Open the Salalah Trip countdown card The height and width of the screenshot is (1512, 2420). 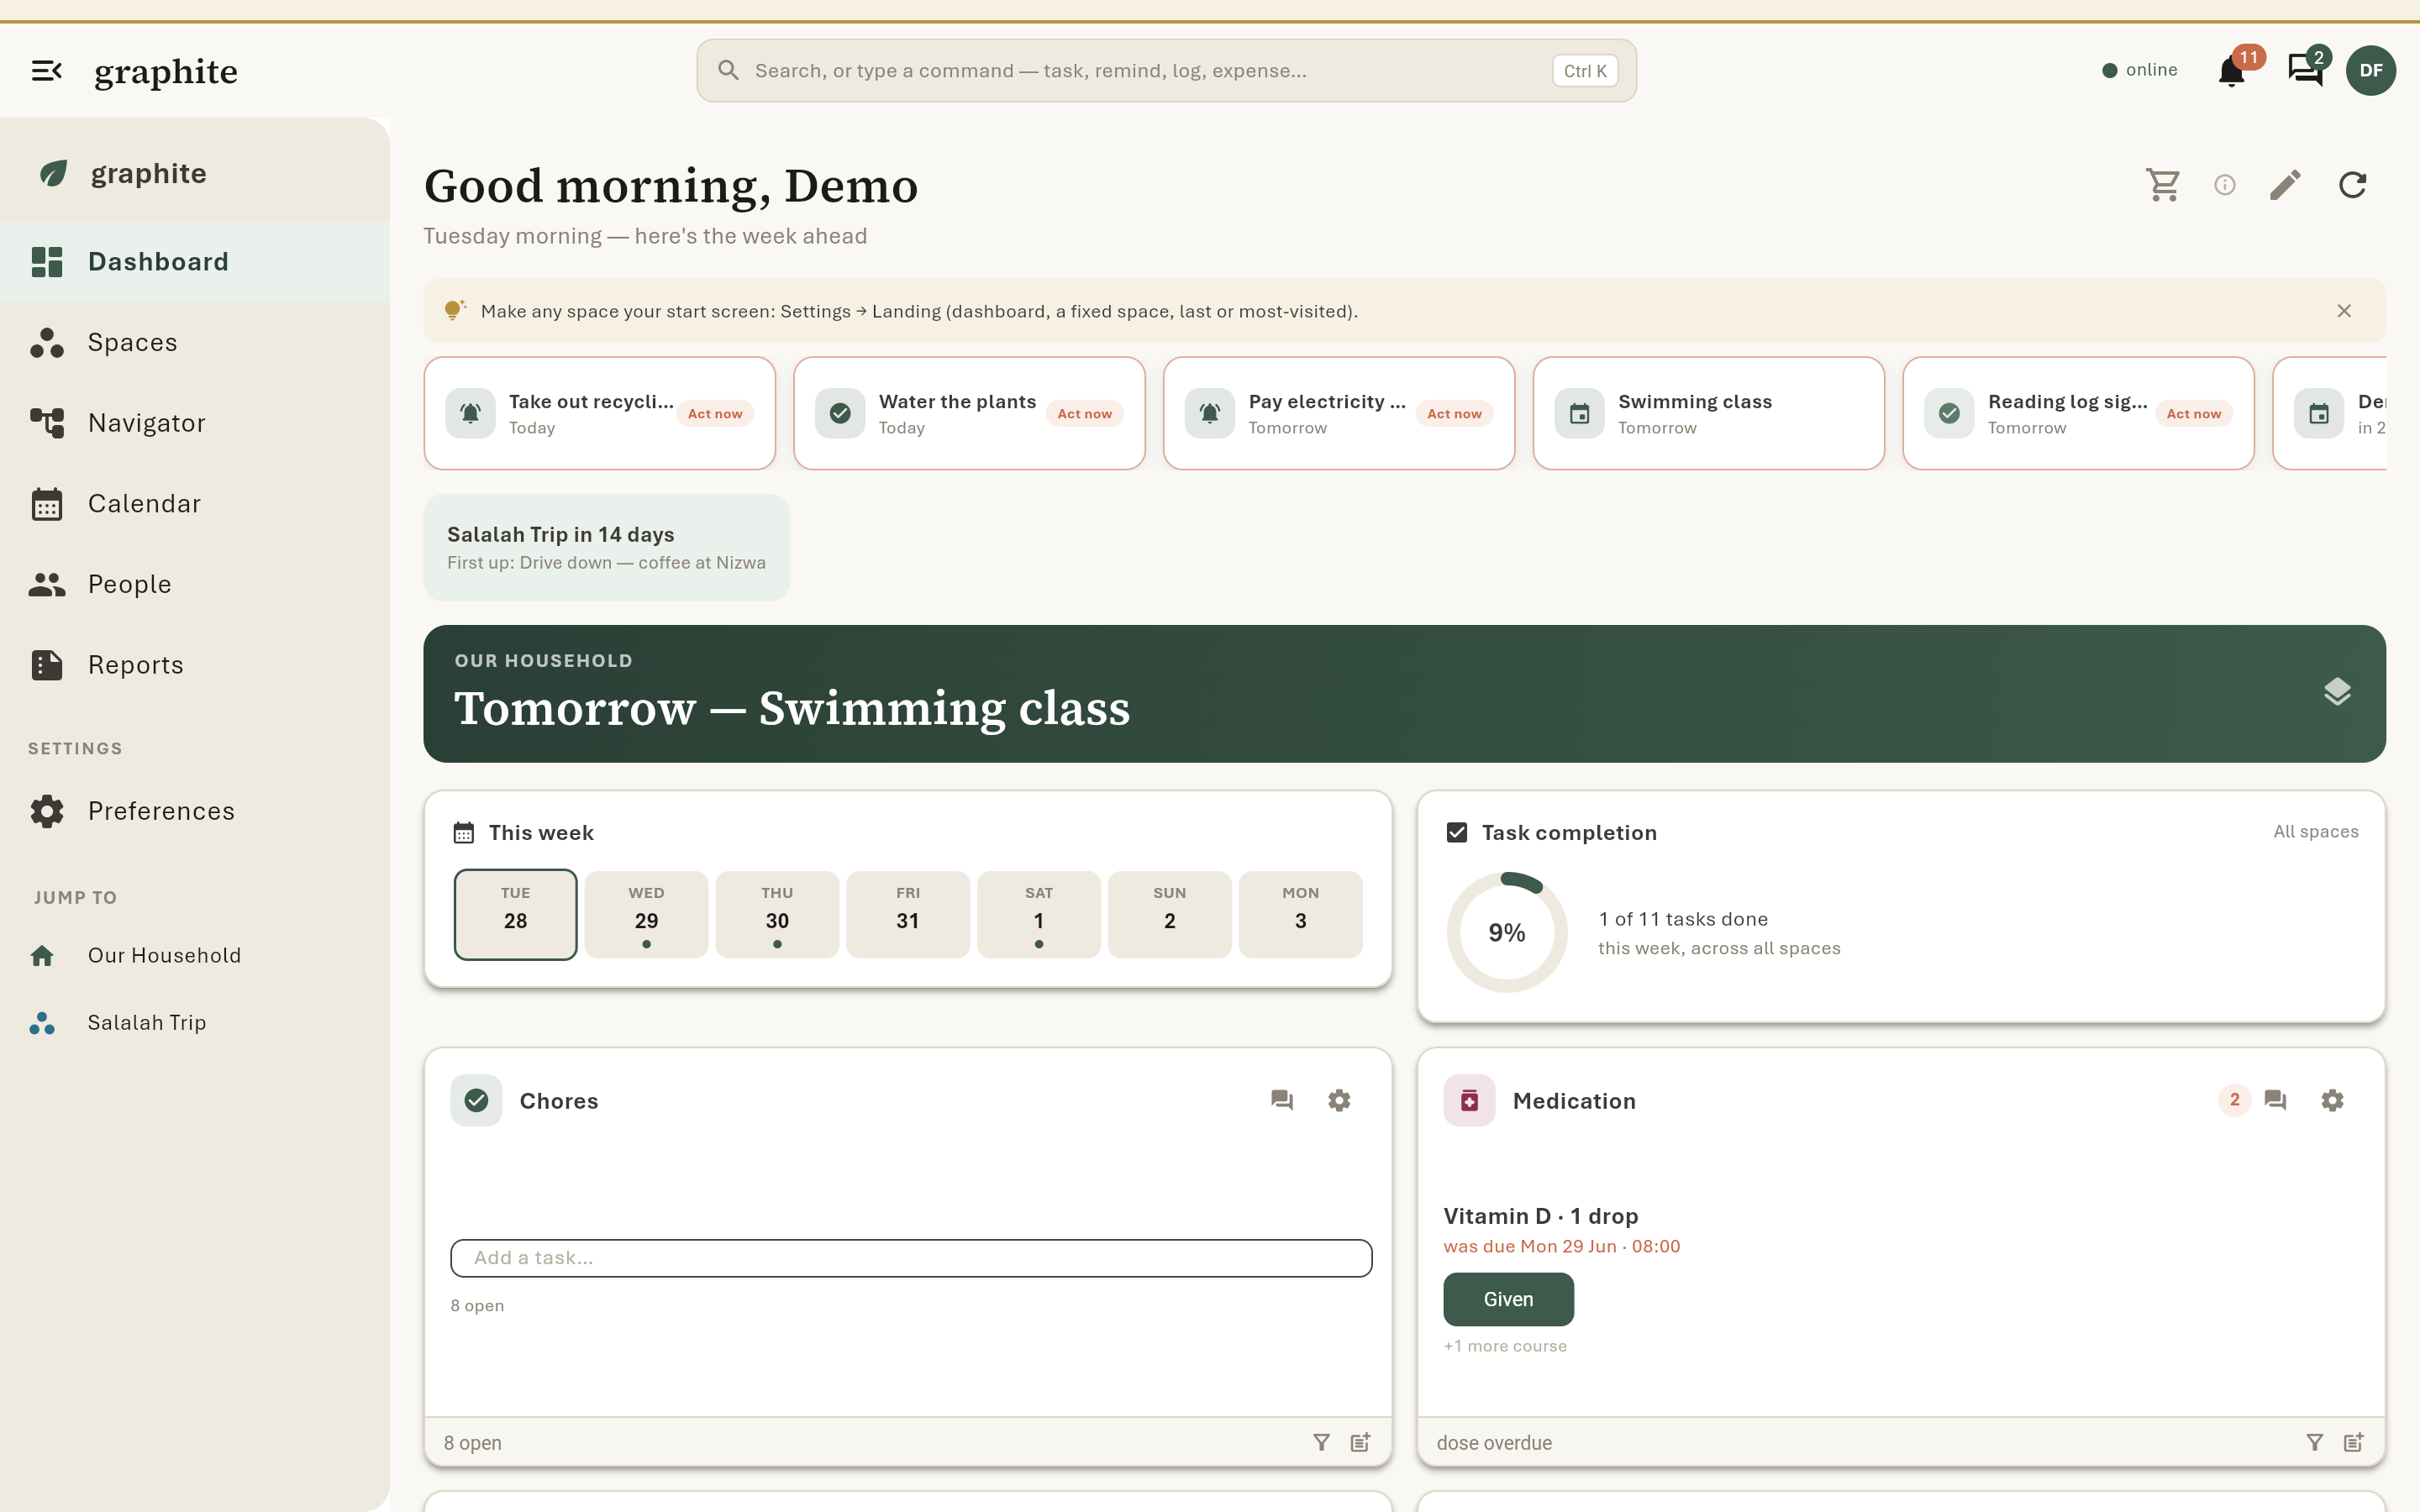606,547
